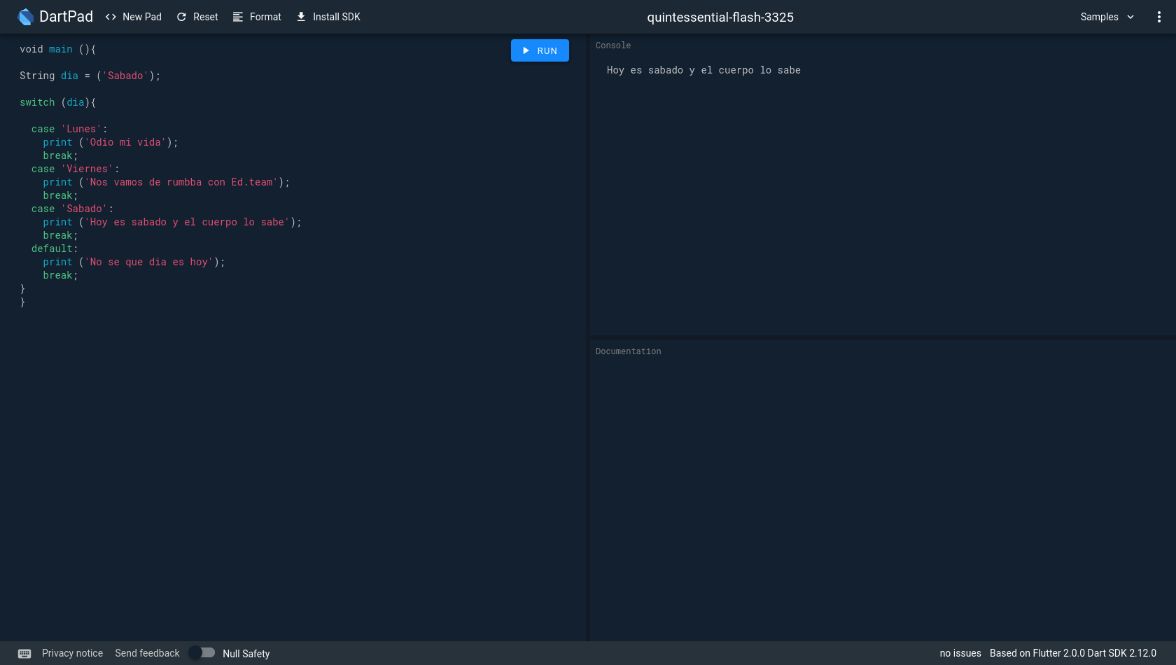Screen dimensions: 1176x665
Task: Create a new pad with New Pad
Action: click(133, 17)
